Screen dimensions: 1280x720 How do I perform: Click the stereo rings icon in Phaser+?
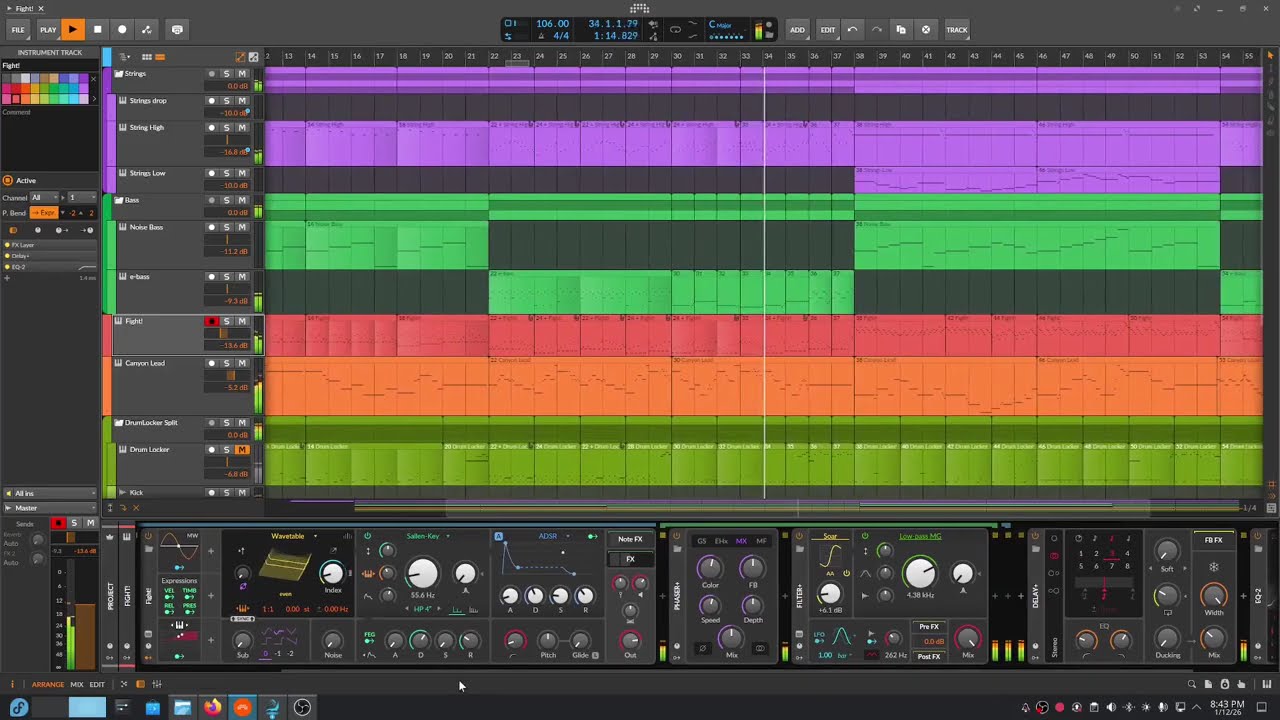tap(760, 649)
